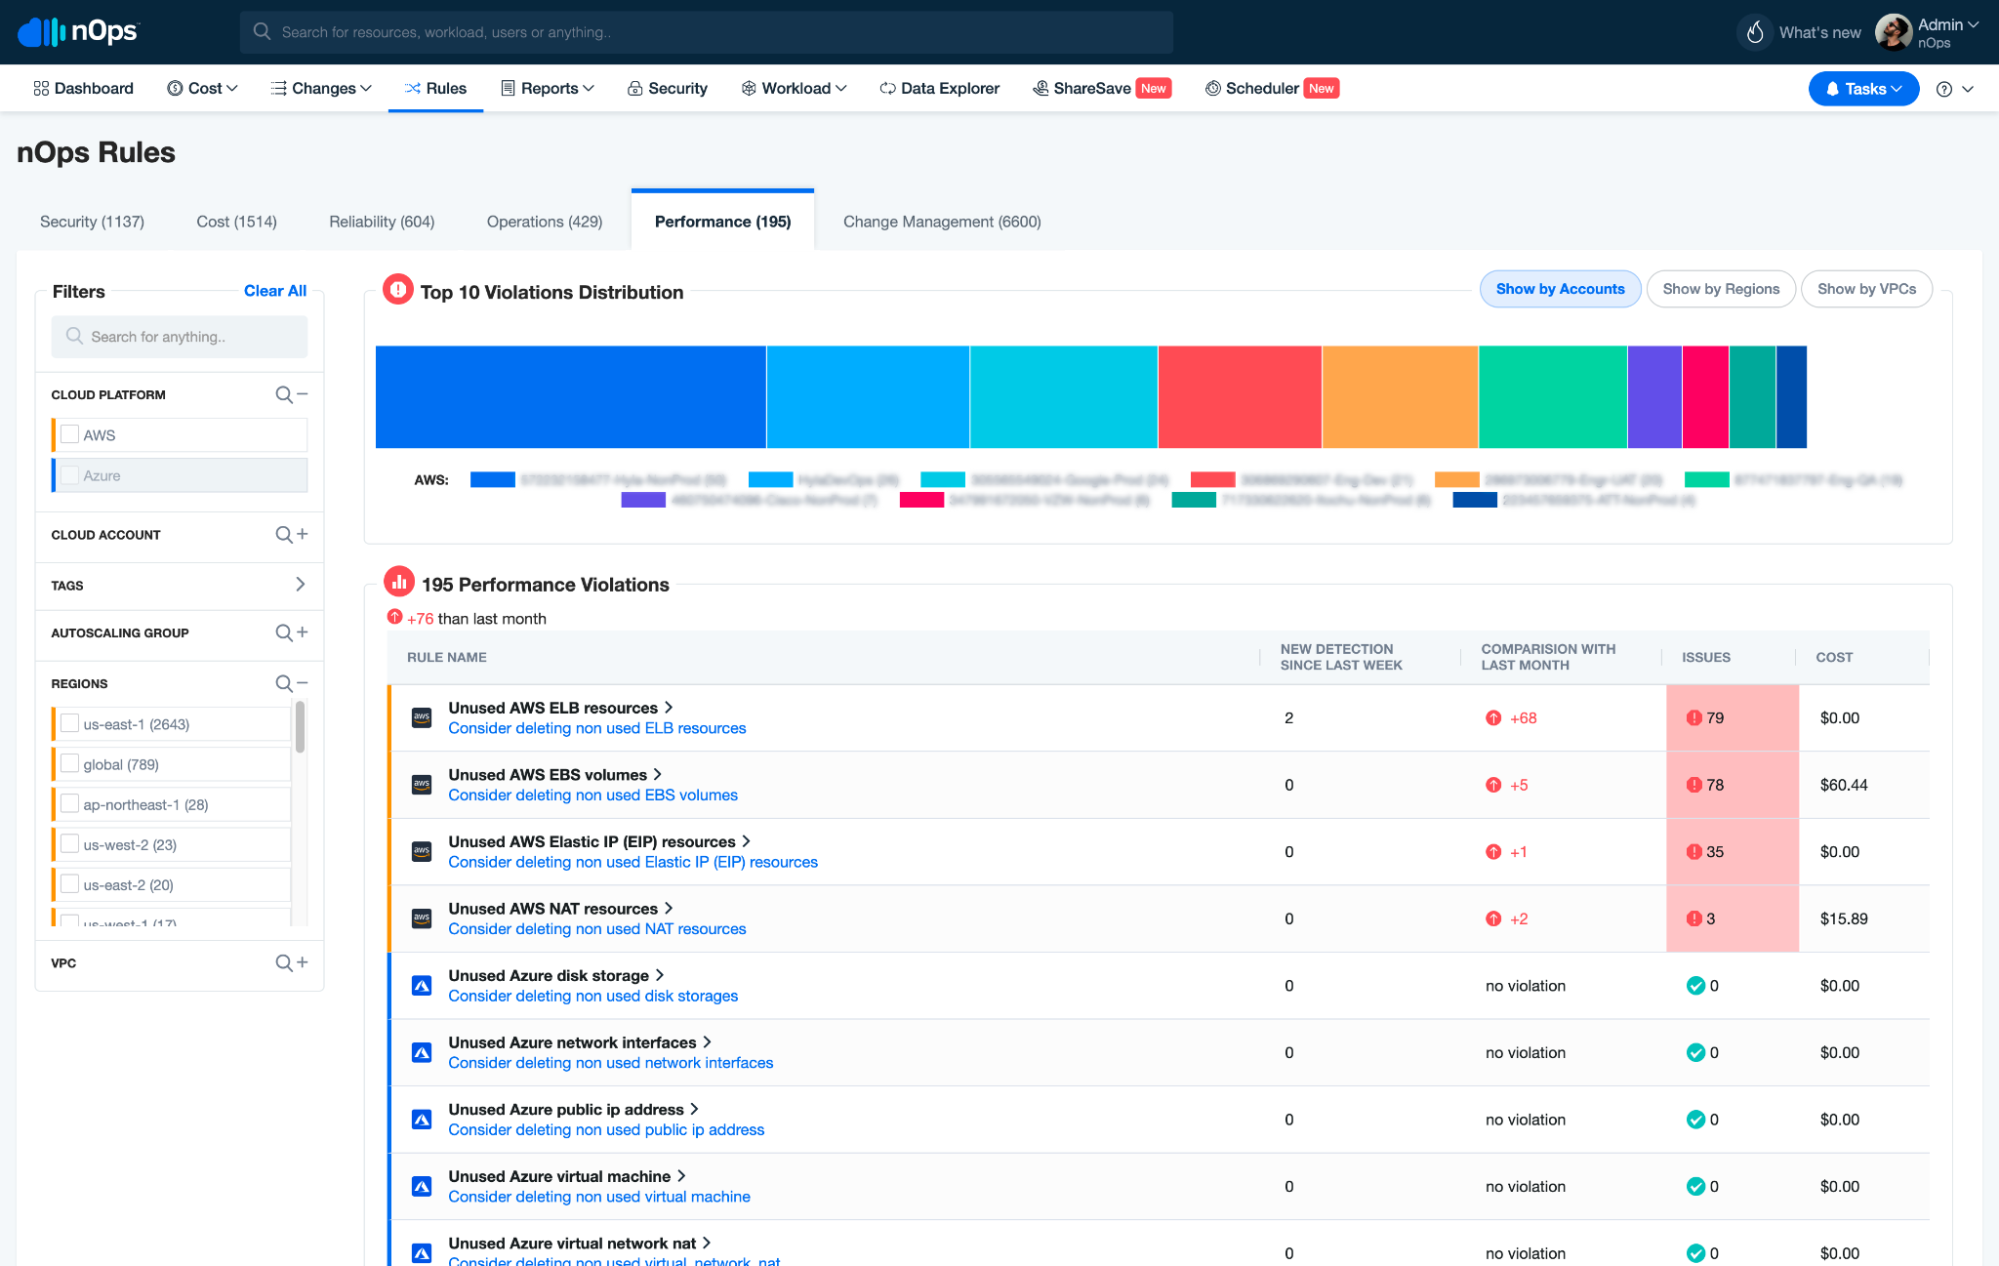Click the help question mark icon
Image resolution: width=1999 pixels, height=1266 pixels.
[x=1944, y=89]
